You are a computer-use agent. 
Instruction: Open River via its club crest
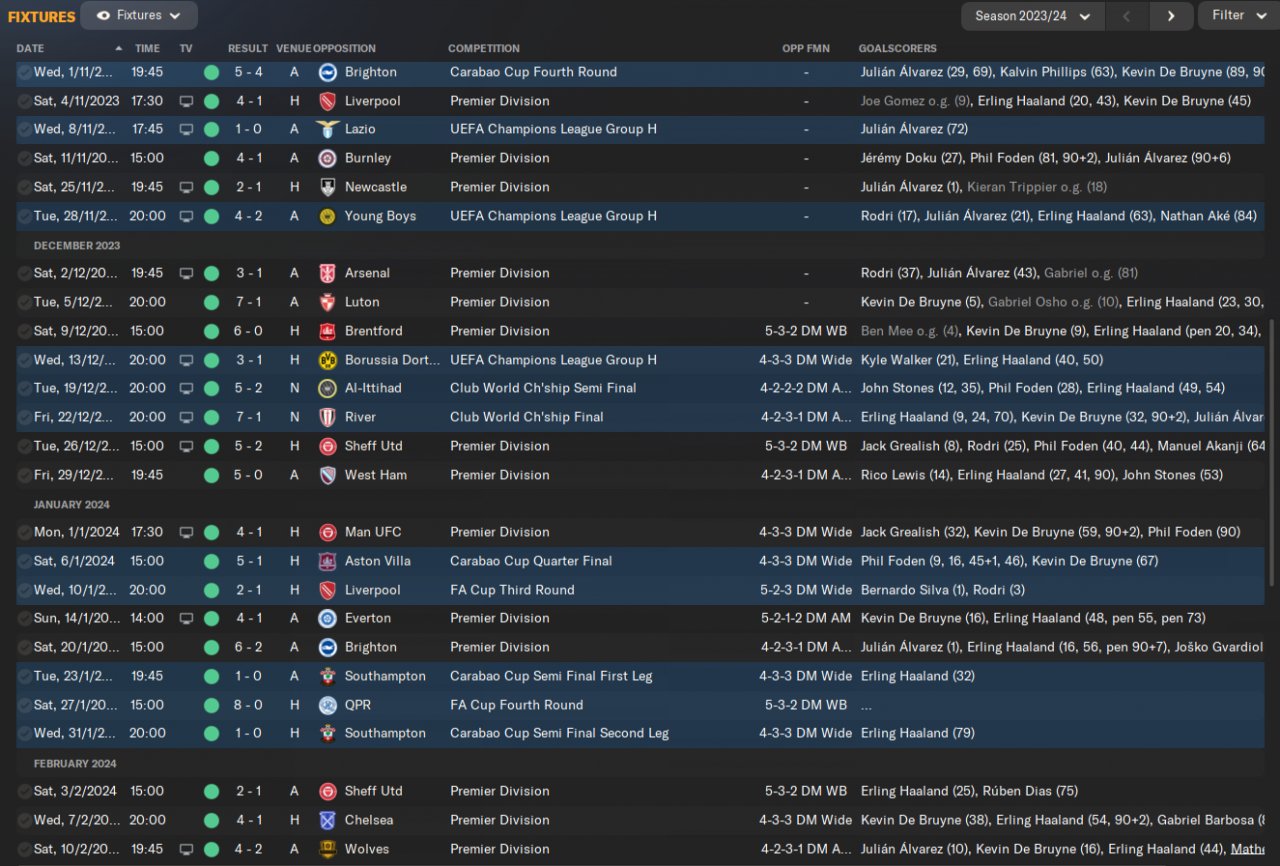(327, 417)
